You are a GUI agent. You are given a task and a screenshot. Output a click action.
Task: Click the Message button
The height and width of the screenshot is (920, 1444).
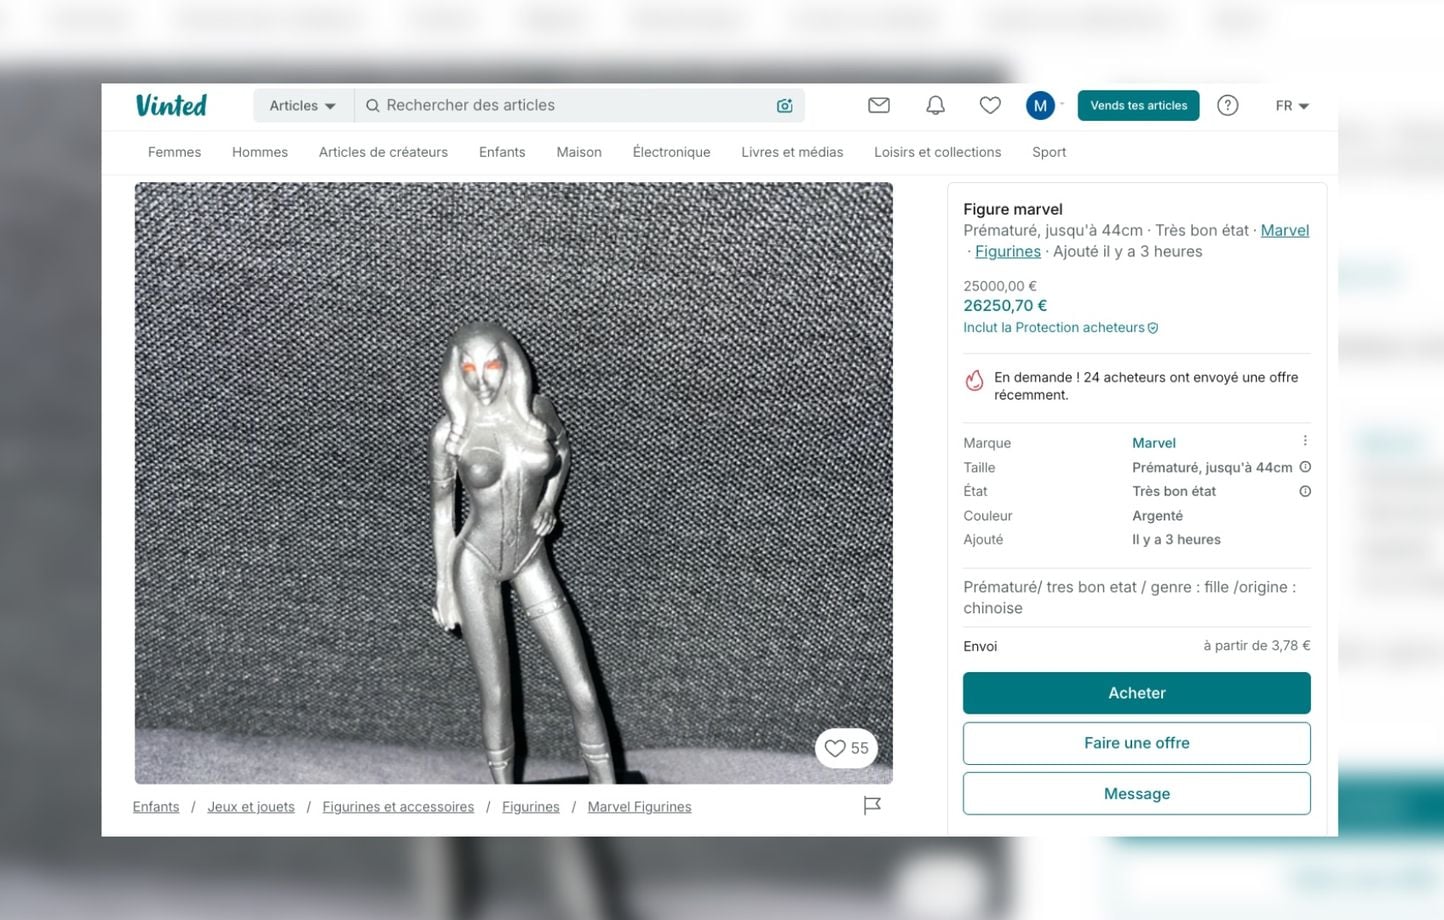(x=1136, y=793)
